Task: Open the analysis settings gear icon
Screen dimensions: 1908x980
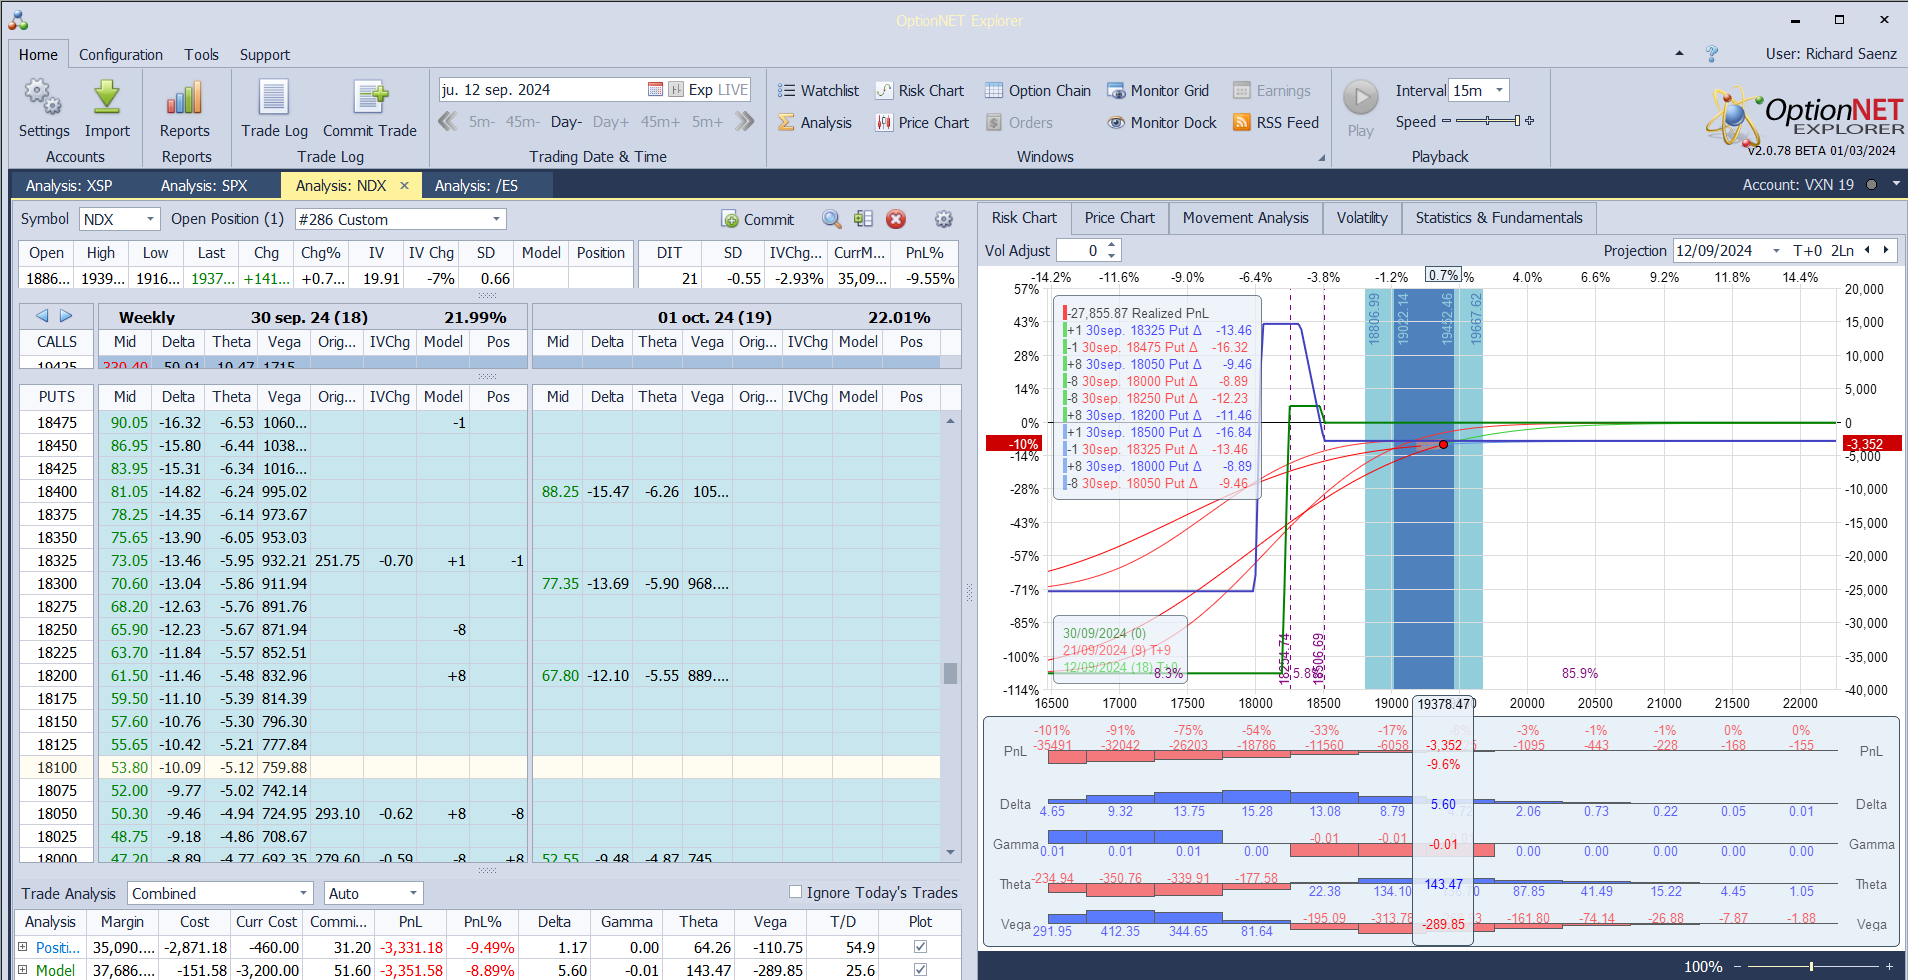Action: 943,219
